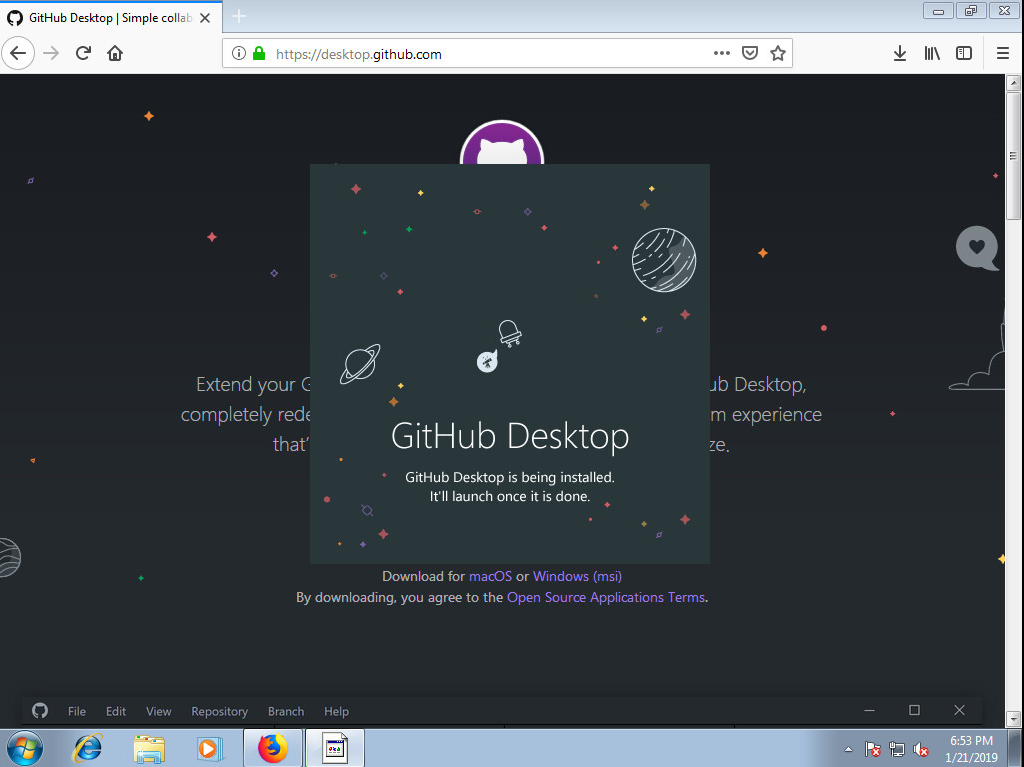Viewport: 1024px width, 767px height.
Task: Save page to Pocket
Action: (x=749, y=54)
